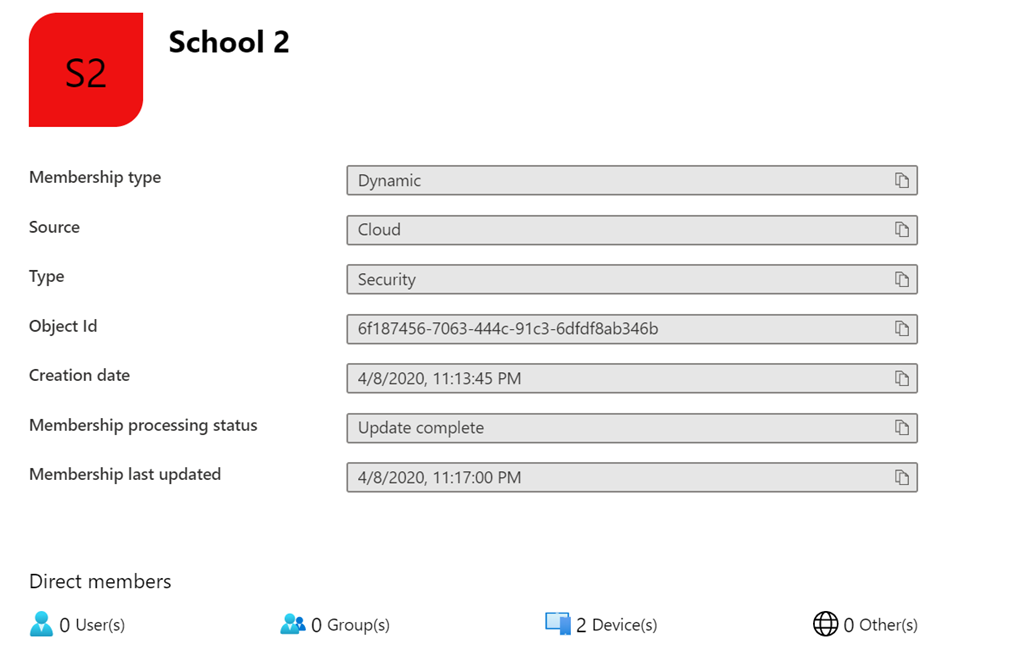Click the Other(s) globe icon
The width and height of the screenshot is (1024, 661).
pyautogui.click(x=825, y=624)
